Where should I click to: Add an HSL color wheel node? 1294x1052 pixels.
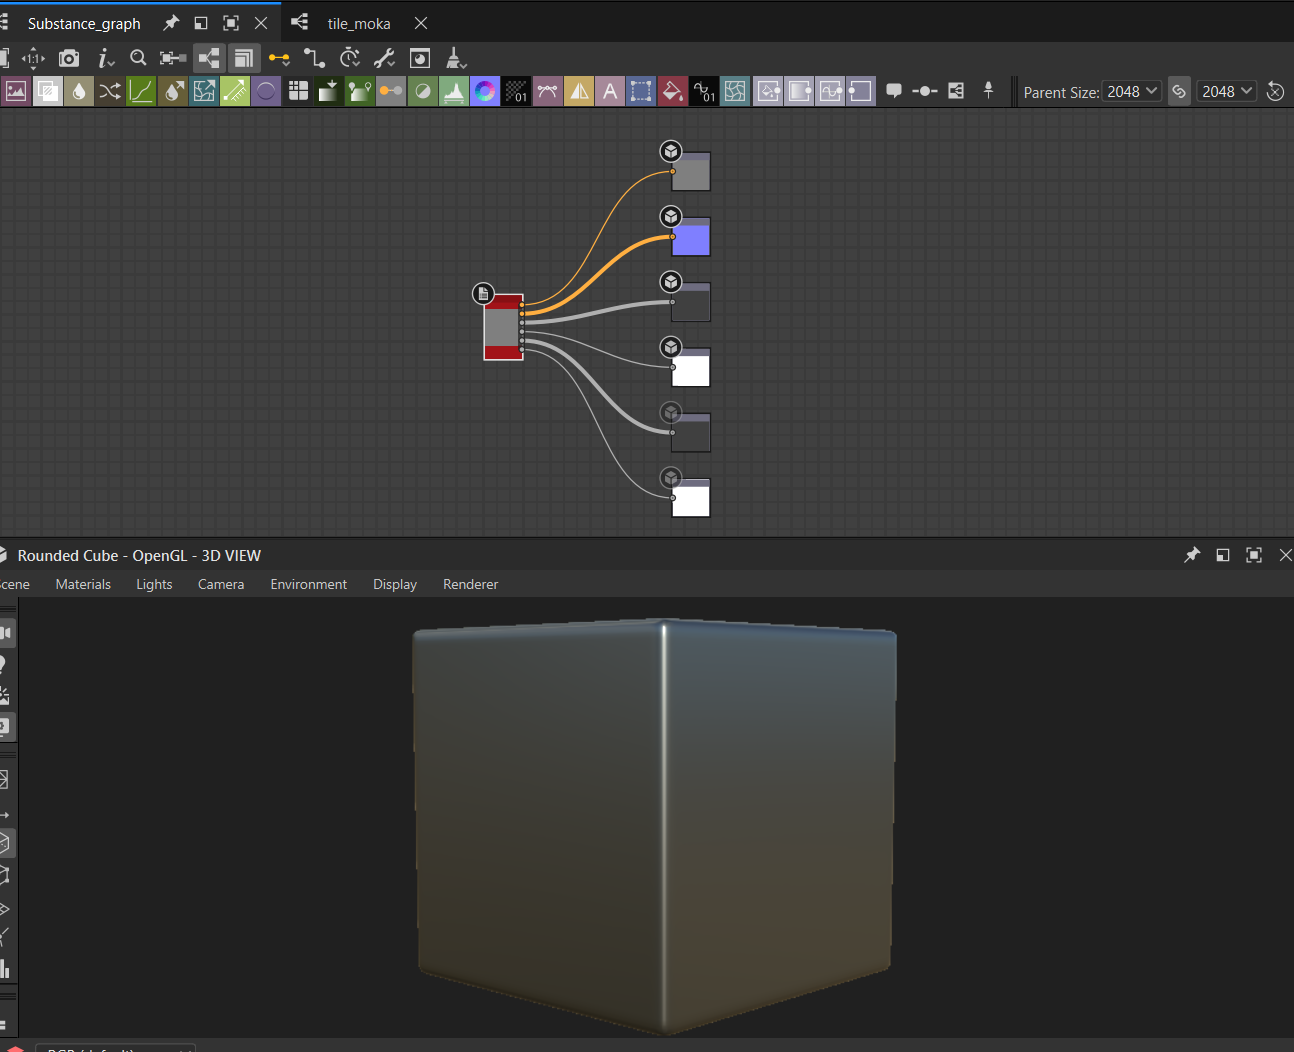point(485,92)
